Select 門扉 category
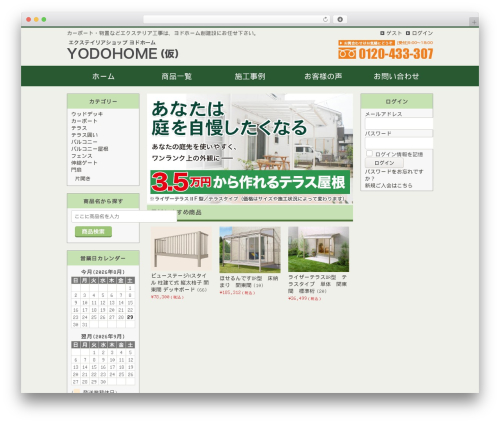Image resolution: width=500 pixels, height=423 pixels. pos(76,170)
